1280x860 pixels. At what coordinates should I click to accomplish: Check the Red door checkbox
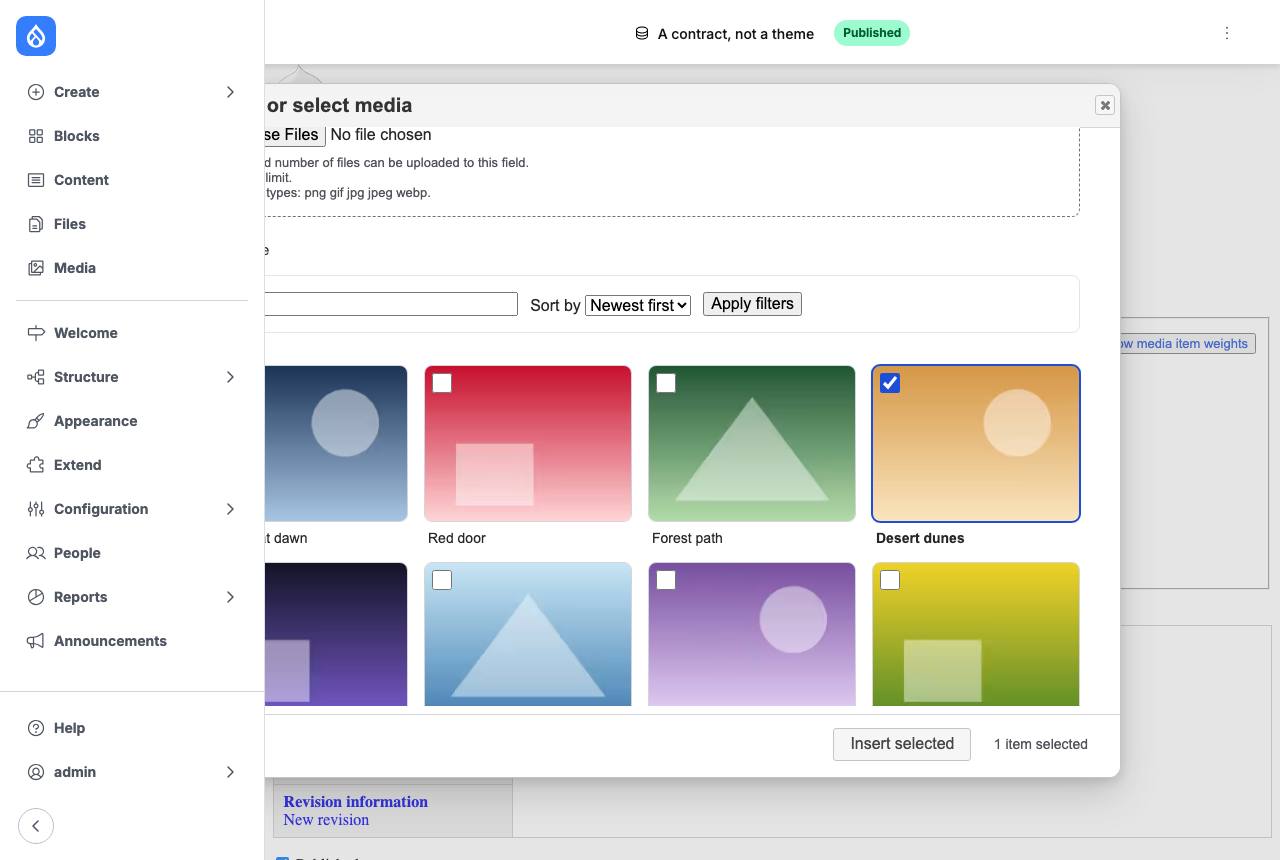(x=442, y=383)
